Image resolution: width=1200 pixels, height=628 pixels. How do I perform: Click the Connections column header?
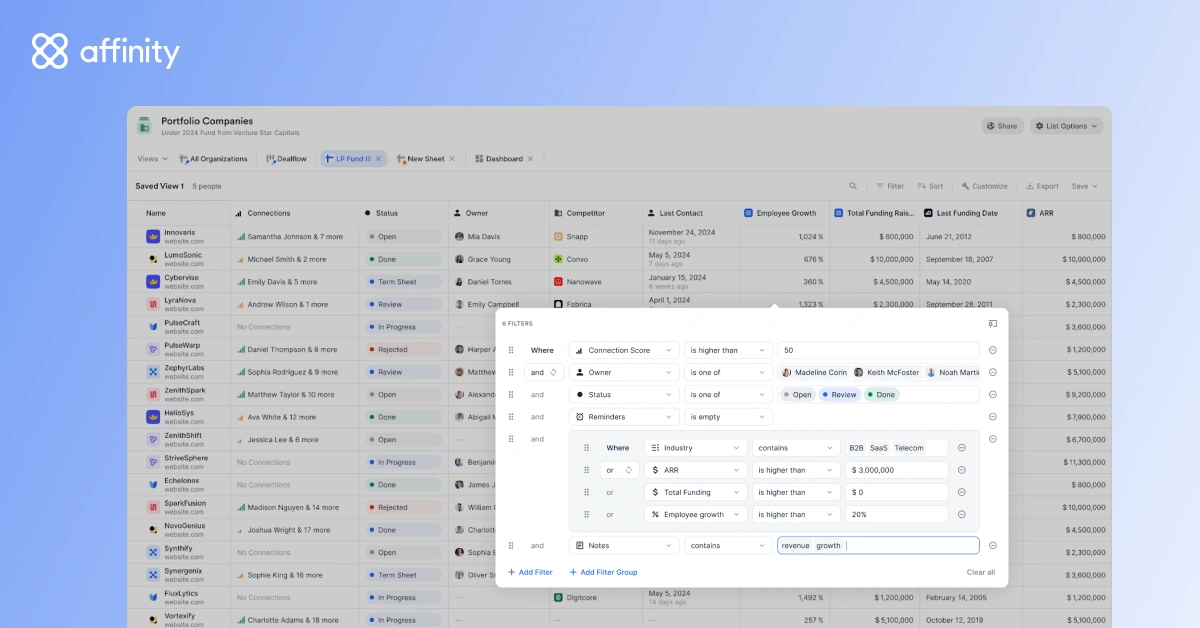(x=262, y=213)
